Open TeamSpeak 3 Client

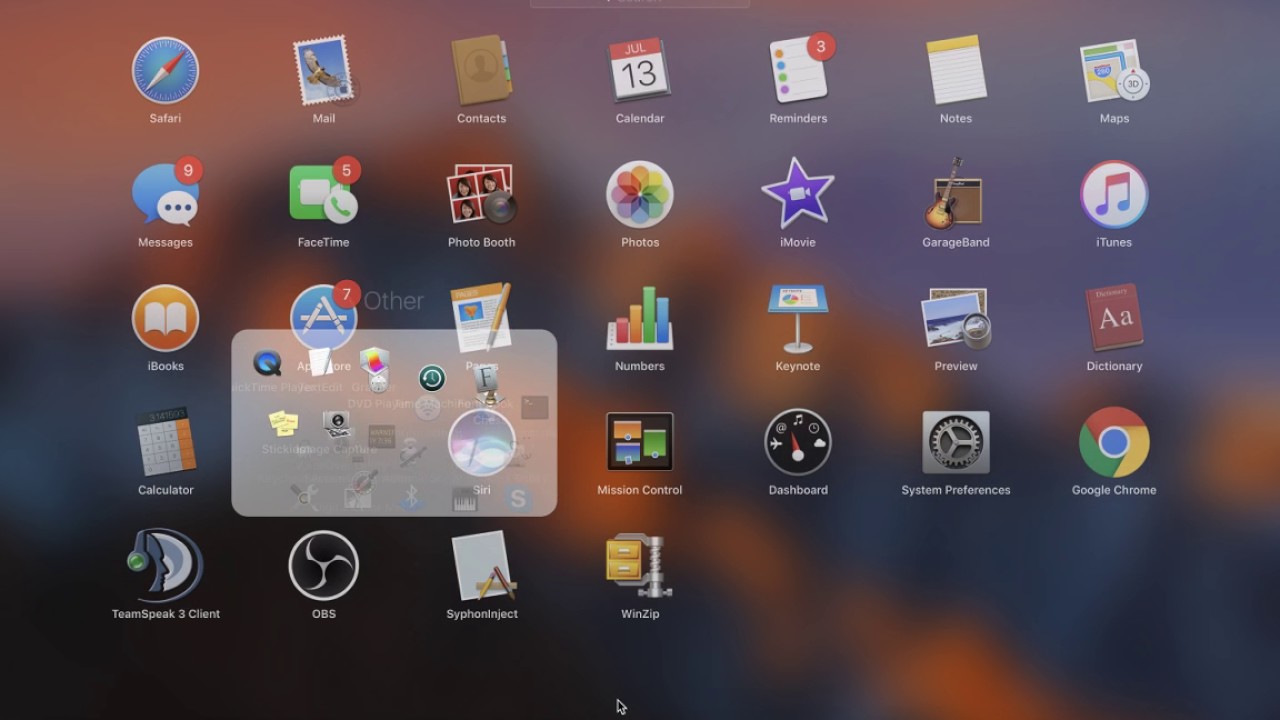[x=166, y=566]
